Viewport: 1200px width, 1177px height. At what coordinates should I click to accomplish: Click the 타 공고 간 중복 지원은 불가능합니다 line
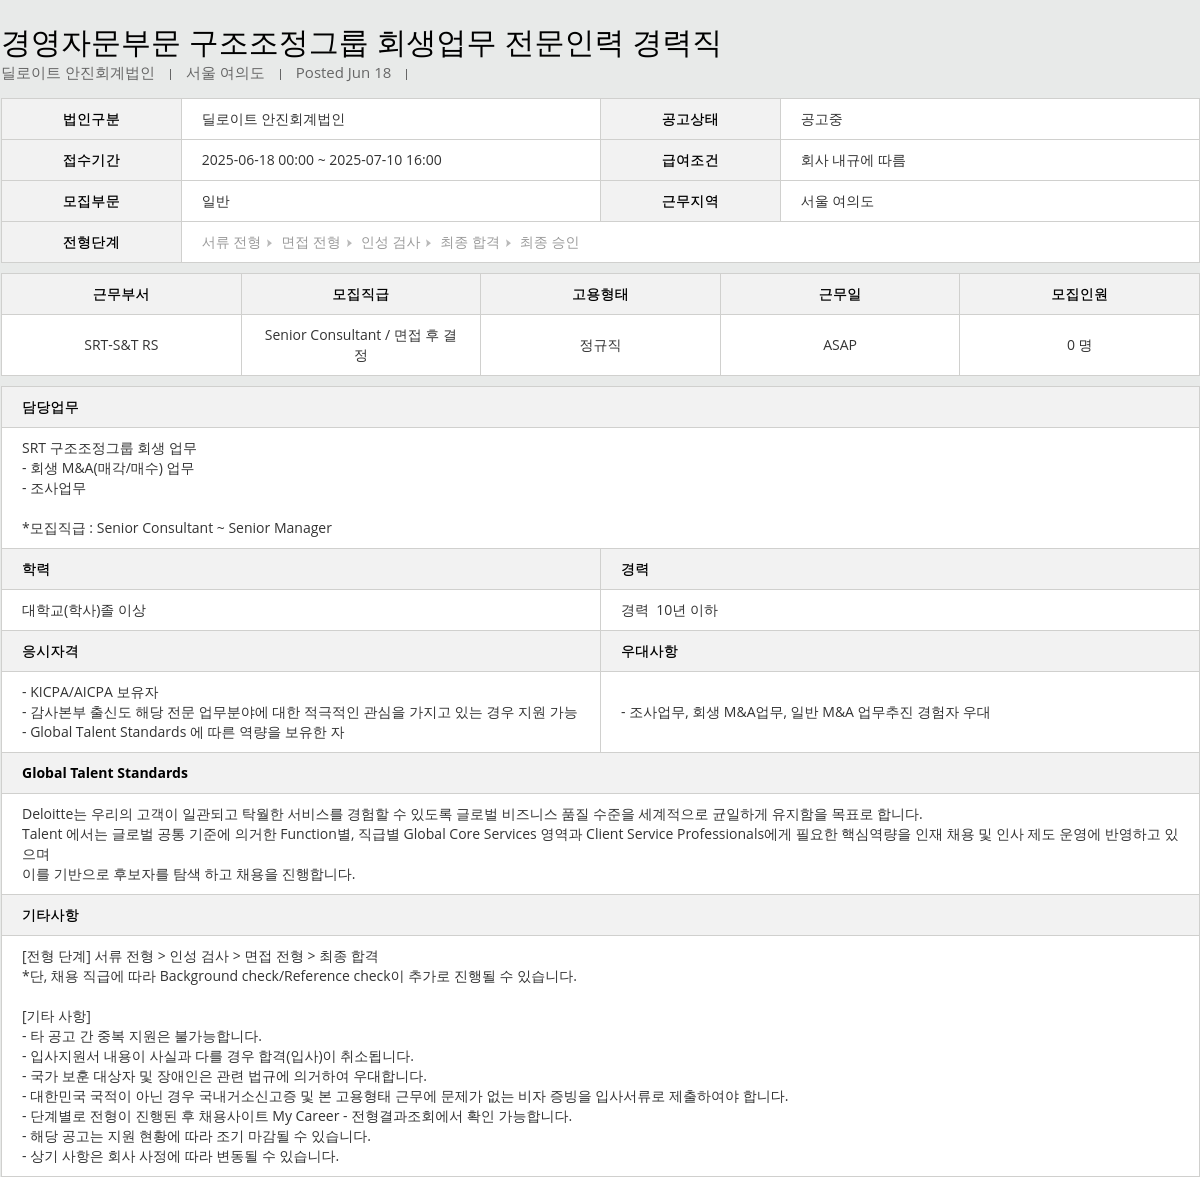(142, 1036)
